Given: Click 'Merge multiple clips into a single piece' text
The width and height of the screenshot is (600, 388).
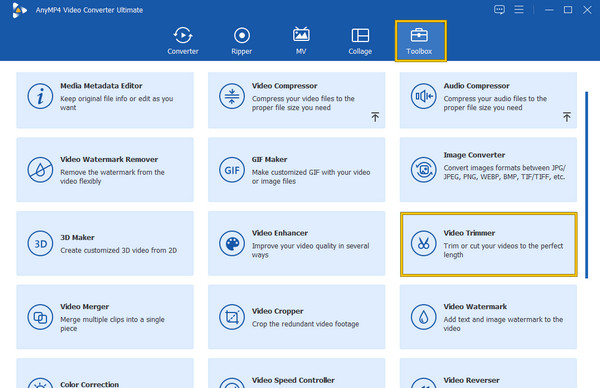Looking at the screenshot, I should pyautogui.click(x=112, y=324).
